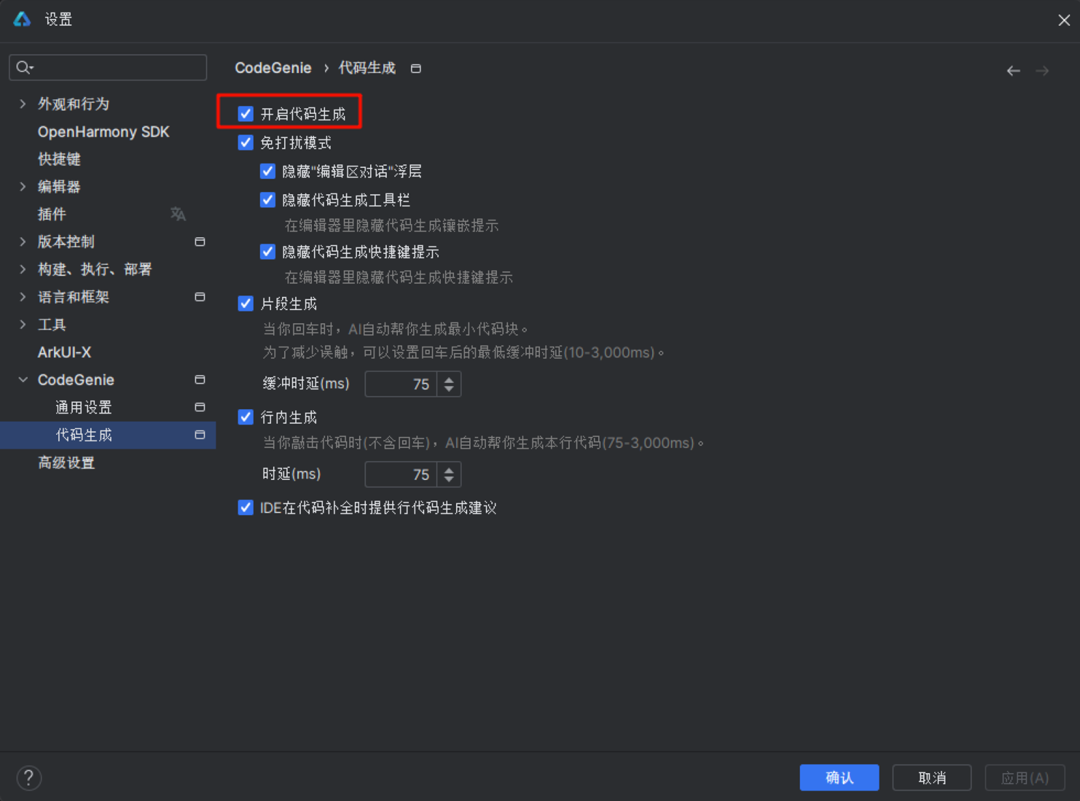Click the settings search input field
The height and width of the screenshot is (801, 1080).
pyautogui.click(x=108, y=67)
